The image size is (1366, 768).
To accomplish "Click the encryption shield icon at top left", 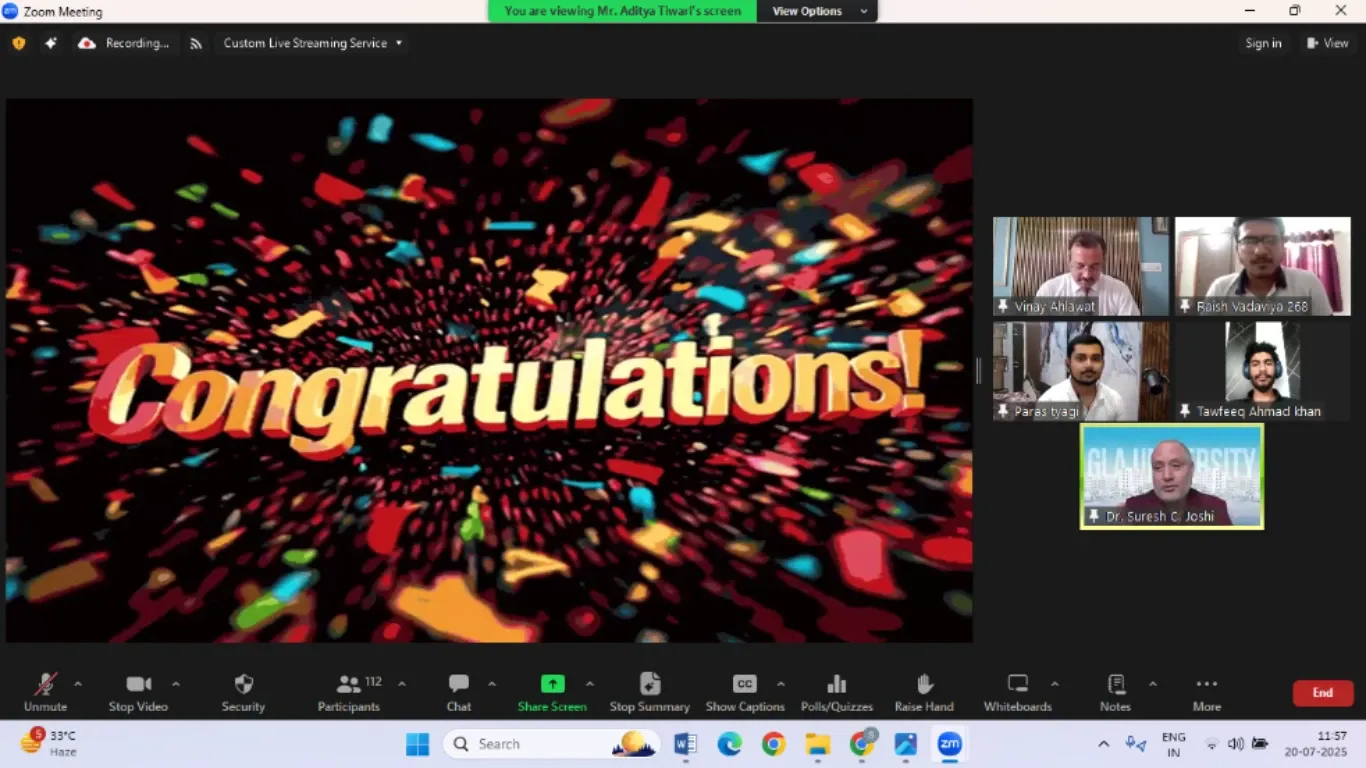I will coord(19,43).
